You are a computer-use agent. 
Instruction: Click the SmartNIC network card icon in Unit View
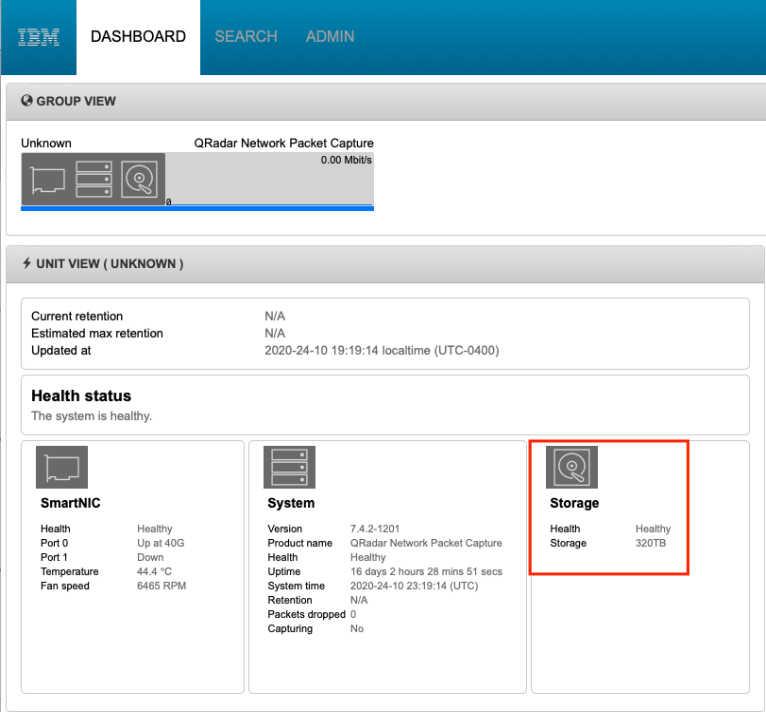(62, 467)
